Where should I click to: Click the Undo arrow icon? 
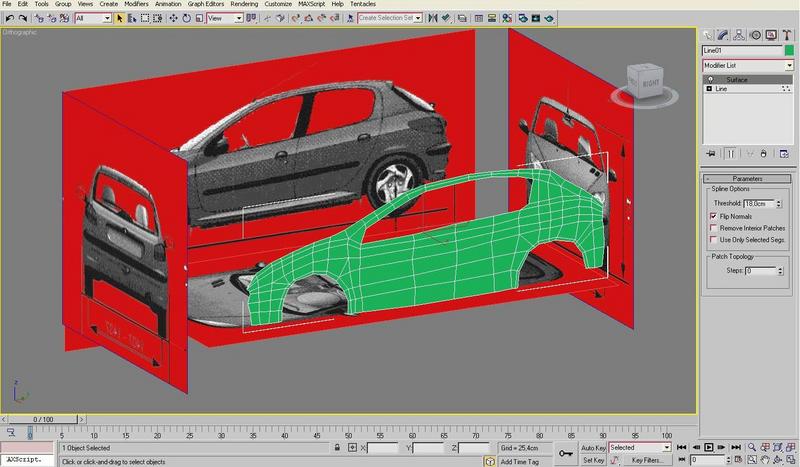10,18
